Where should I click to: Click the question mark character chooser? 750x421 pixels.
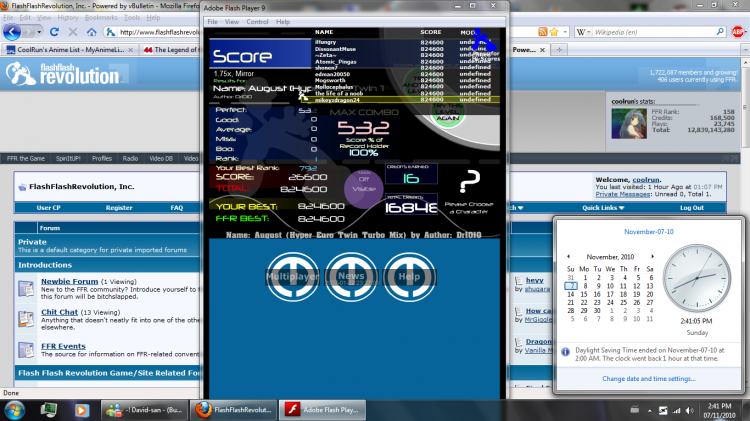(x=469, y=182)
